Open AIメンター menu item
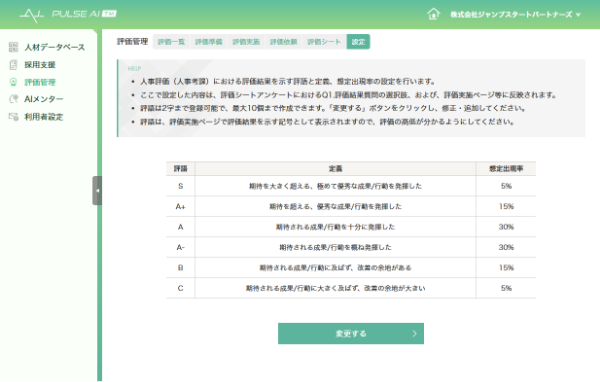 [x=44, y=99]
